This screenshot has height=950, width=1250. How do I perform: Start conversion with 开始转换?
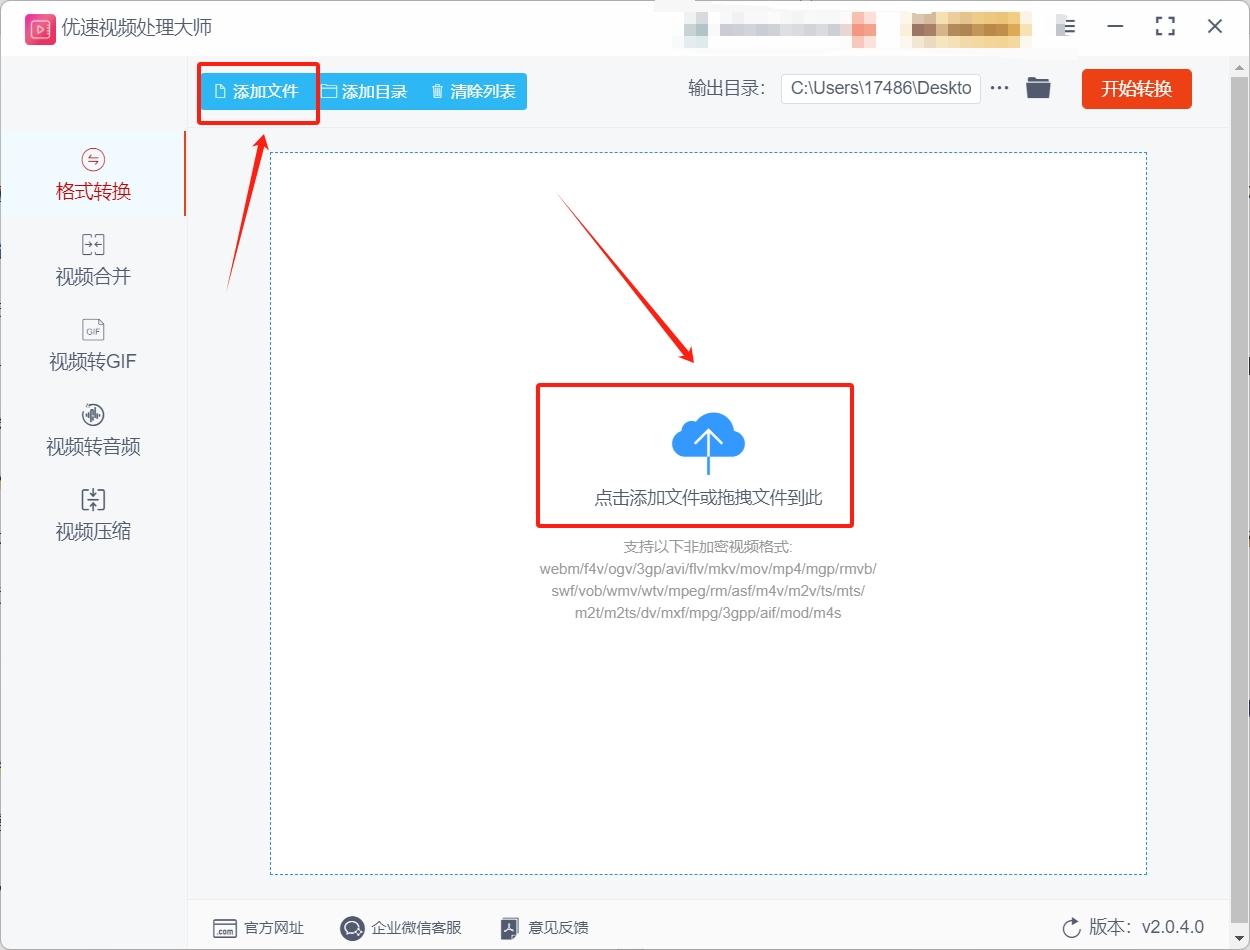1136,88
